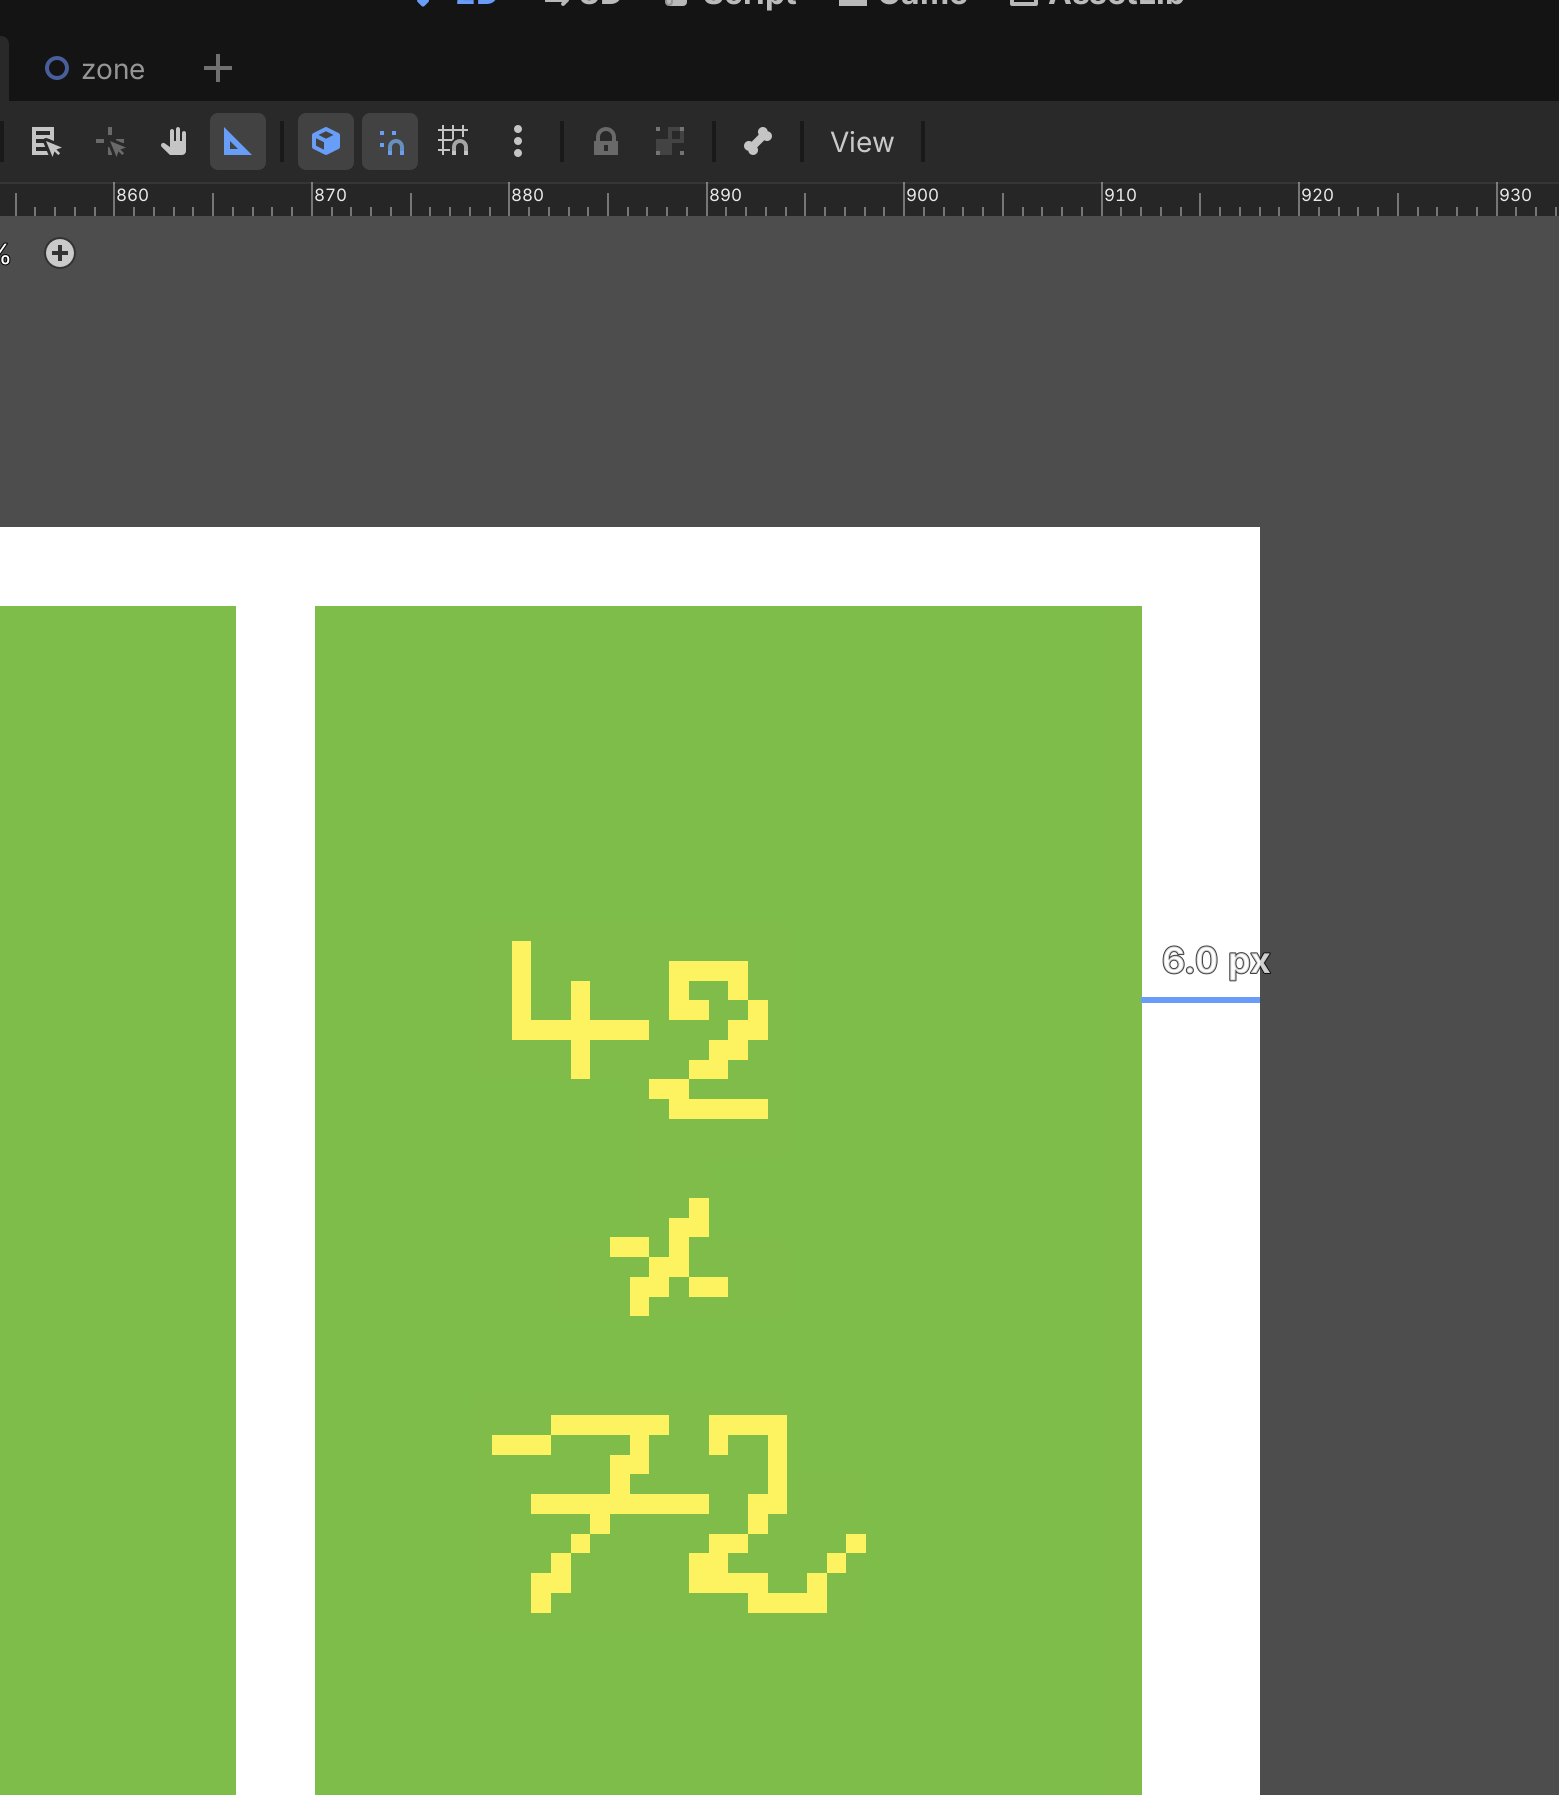Screen dimensions: 1559x1795
Task: Click the bottom yellow glyph on tile
Action: (x=678, y=1512)
